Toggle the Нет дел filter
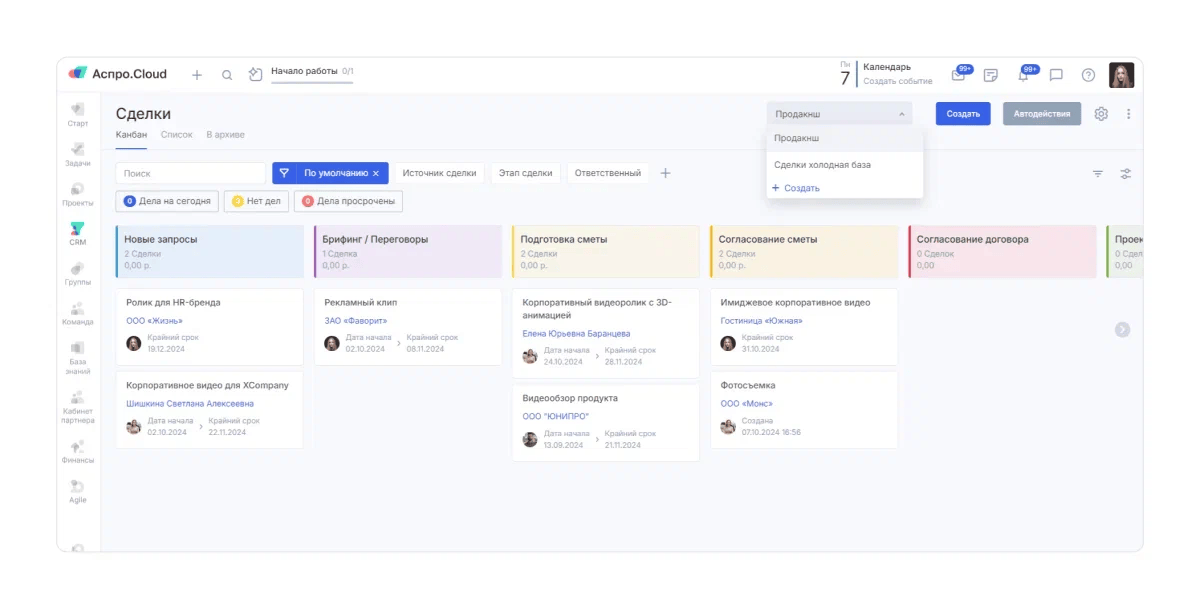 click(x=255, y=201)
